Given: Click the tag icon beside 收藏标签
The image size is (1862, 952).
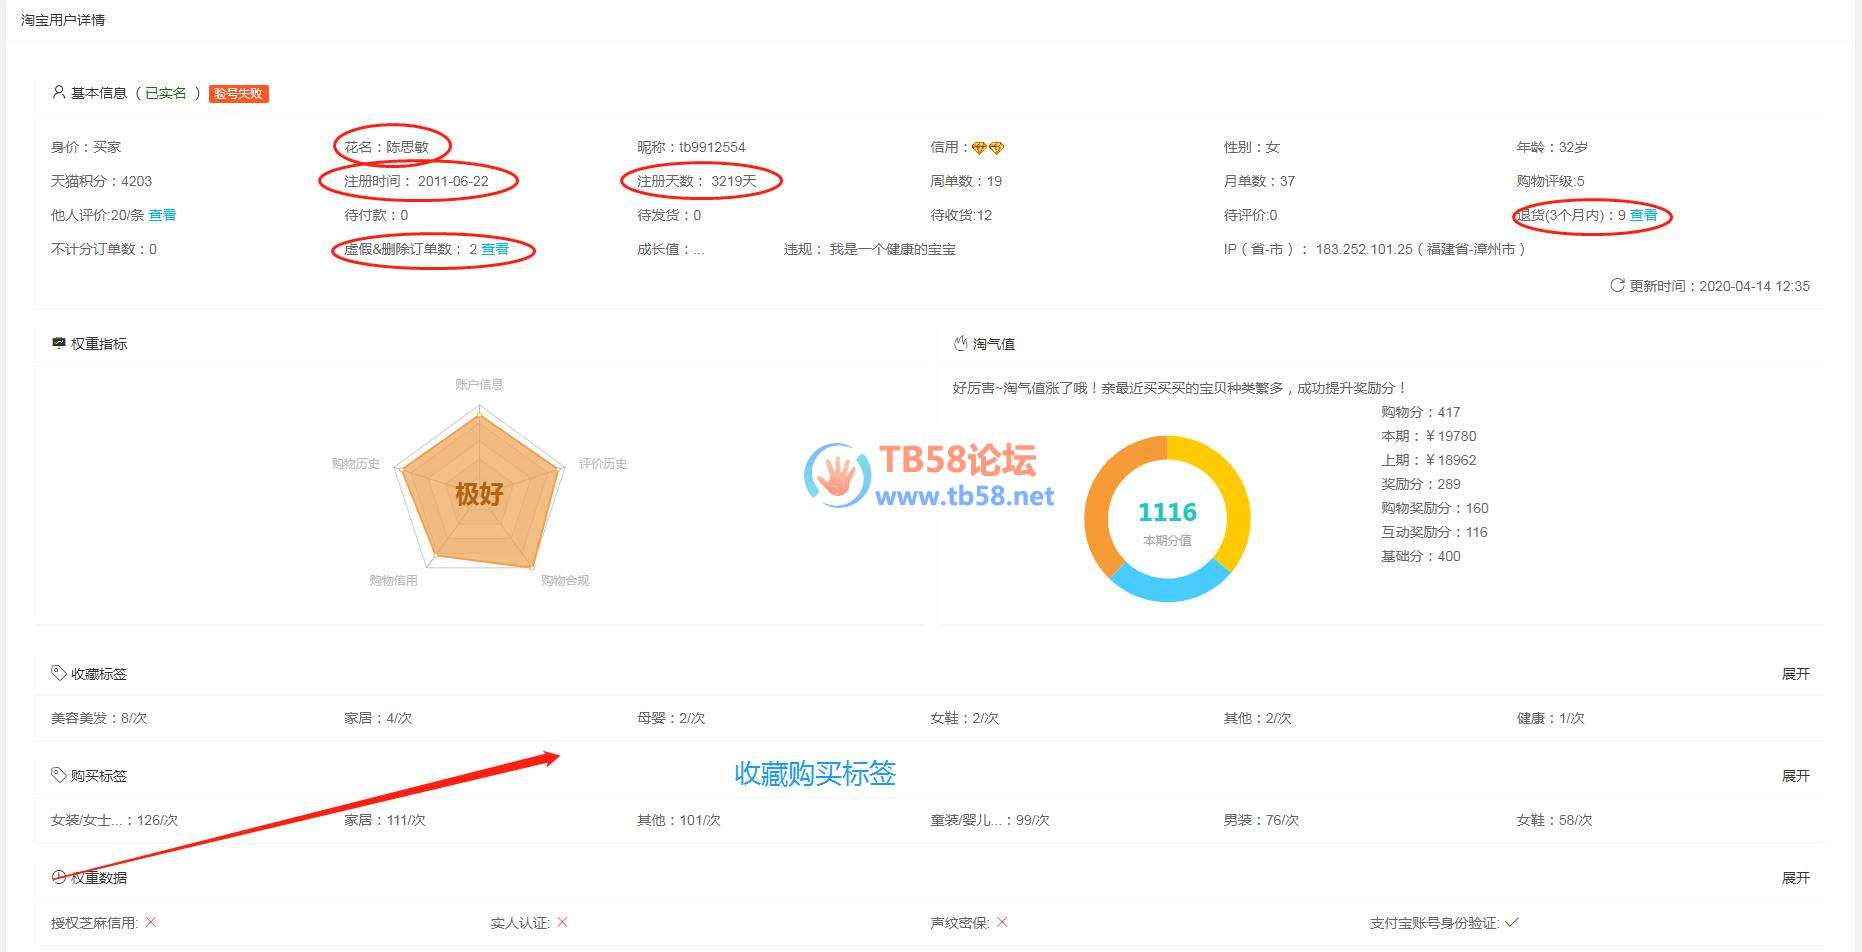Looking at the screenshot, I should [x=58, y=673].
